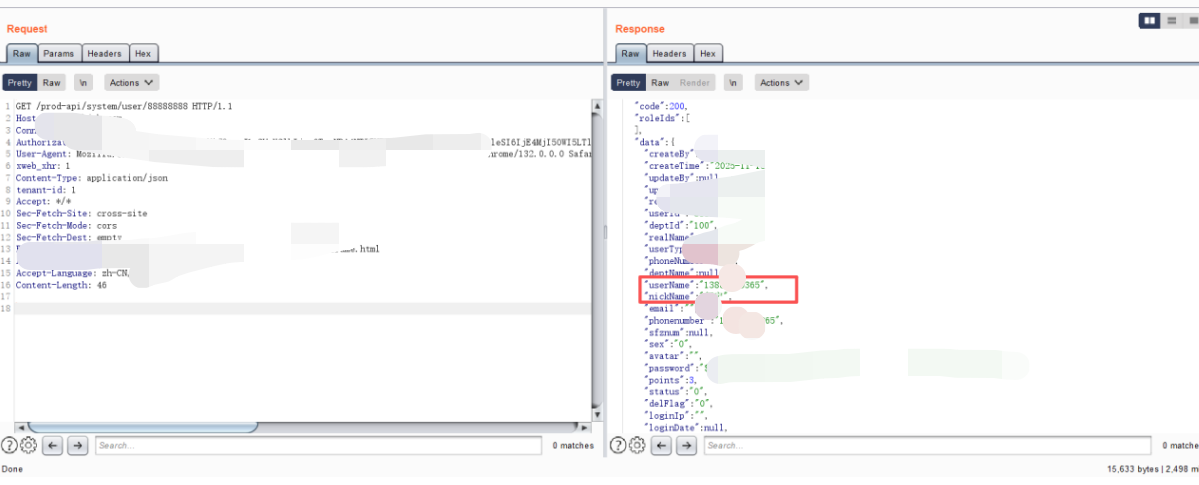Select Raw view in Response panel toolbar
The height and width of the screenshot is (485, 1199).
click(x=660, y=83)
